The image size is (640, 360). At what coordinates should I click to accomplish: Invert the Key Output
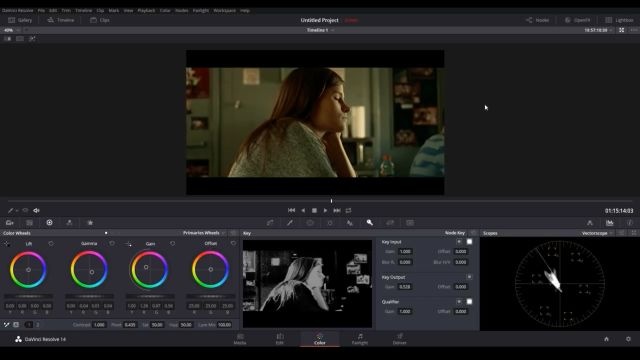click(x=469, y=277)
